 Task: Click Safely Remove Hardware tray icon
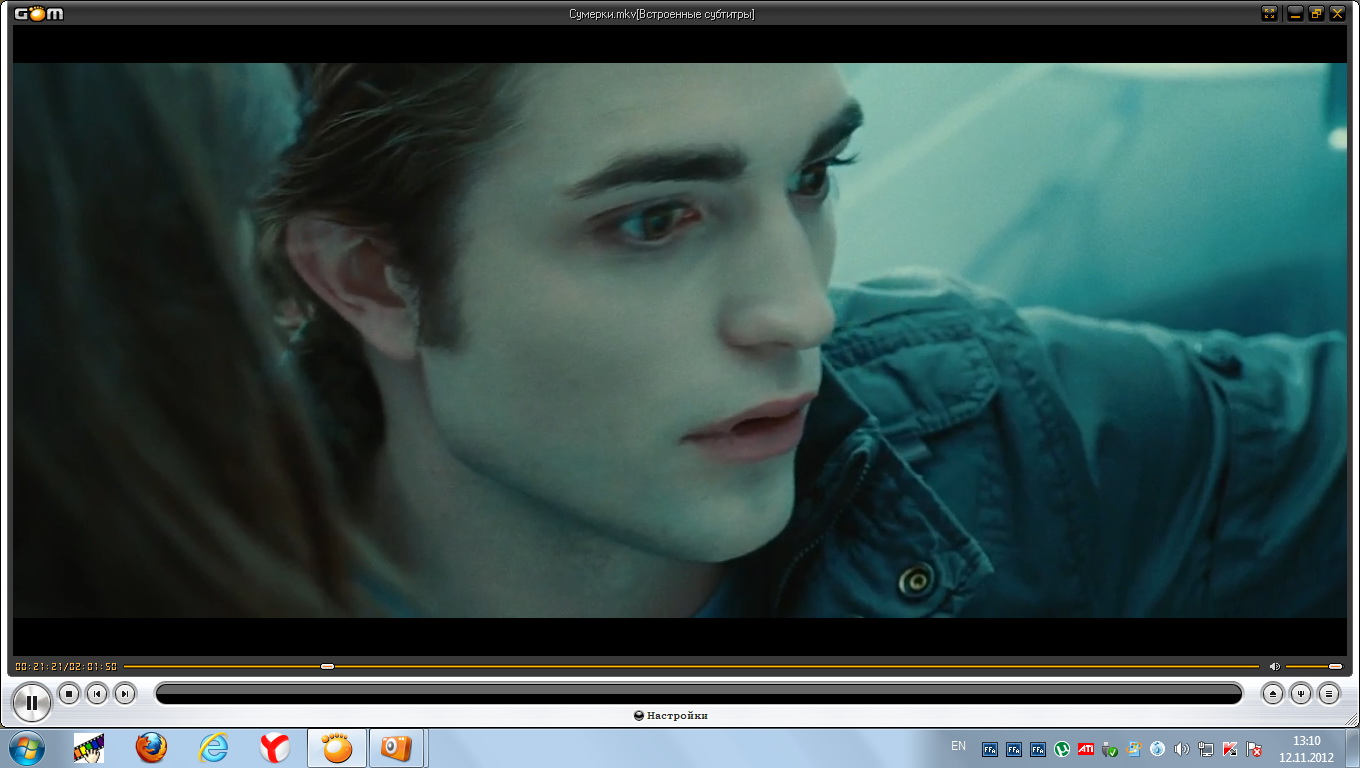[1110, 749]
